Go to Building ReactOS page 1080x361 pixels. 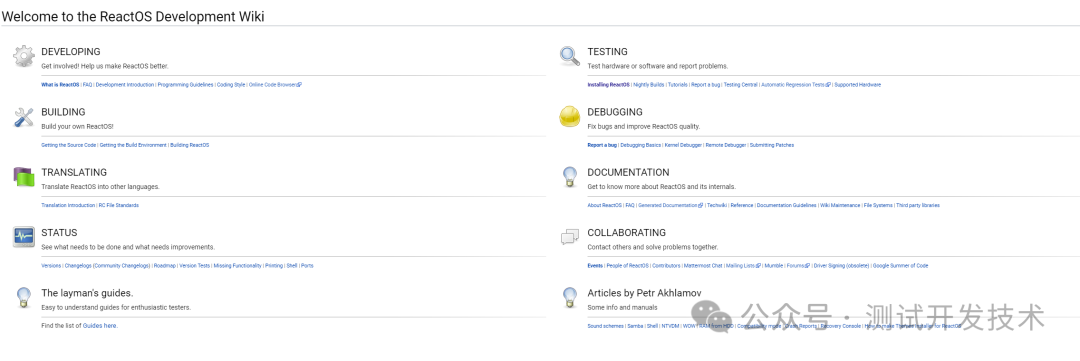pyautogui.click(x=189, y=145)
